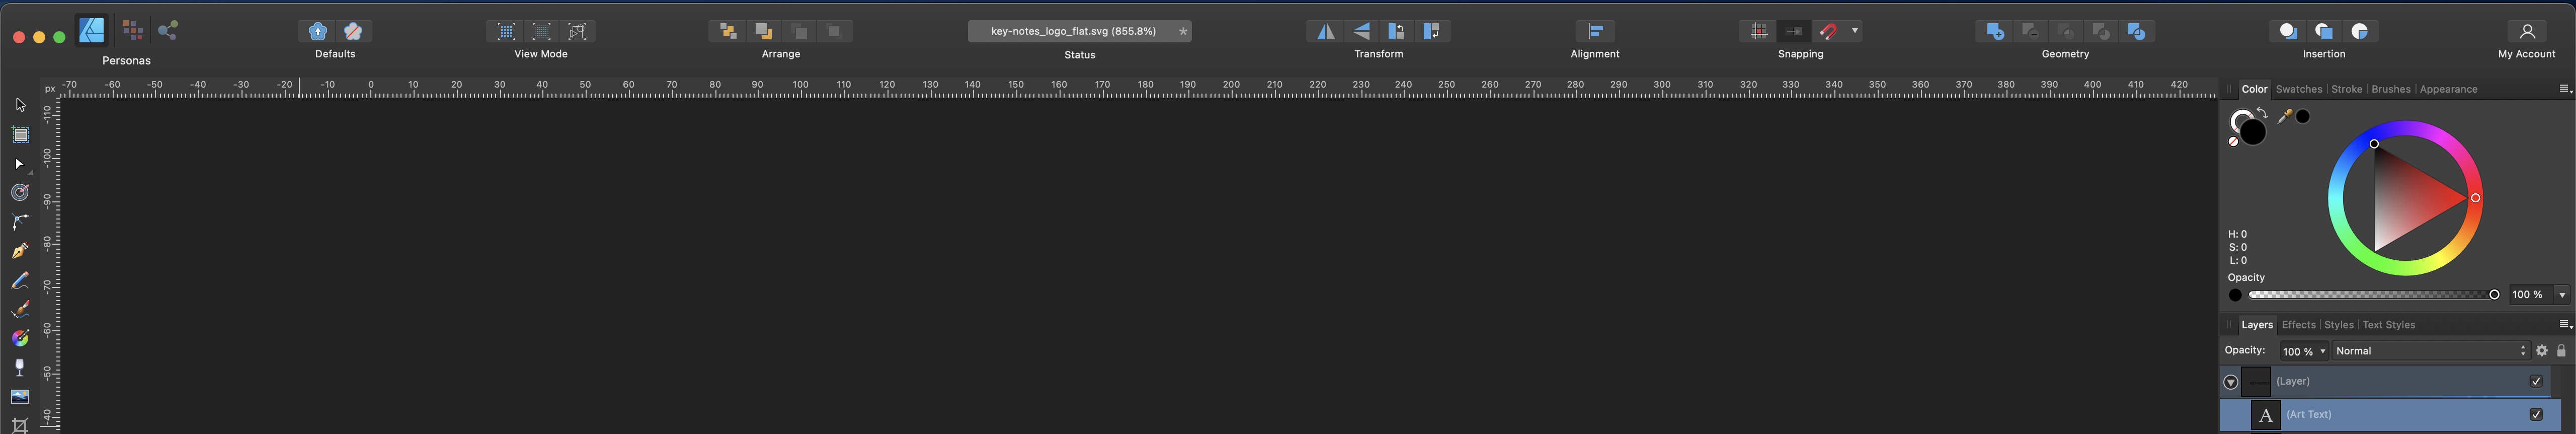This screenshot has height=434, width=2576.
Task: Switch to Pixel view mode
Action: tap(506, 31)
